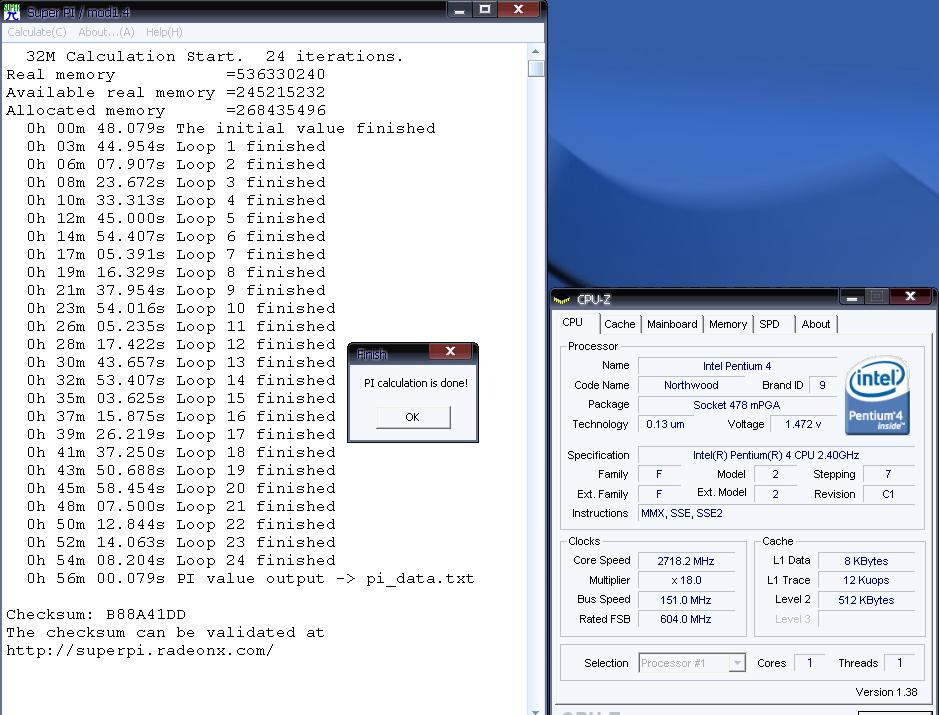Click the CPU-Z title bar logo icon
This screenshot has height=715, width=939.
pos(562,299)
